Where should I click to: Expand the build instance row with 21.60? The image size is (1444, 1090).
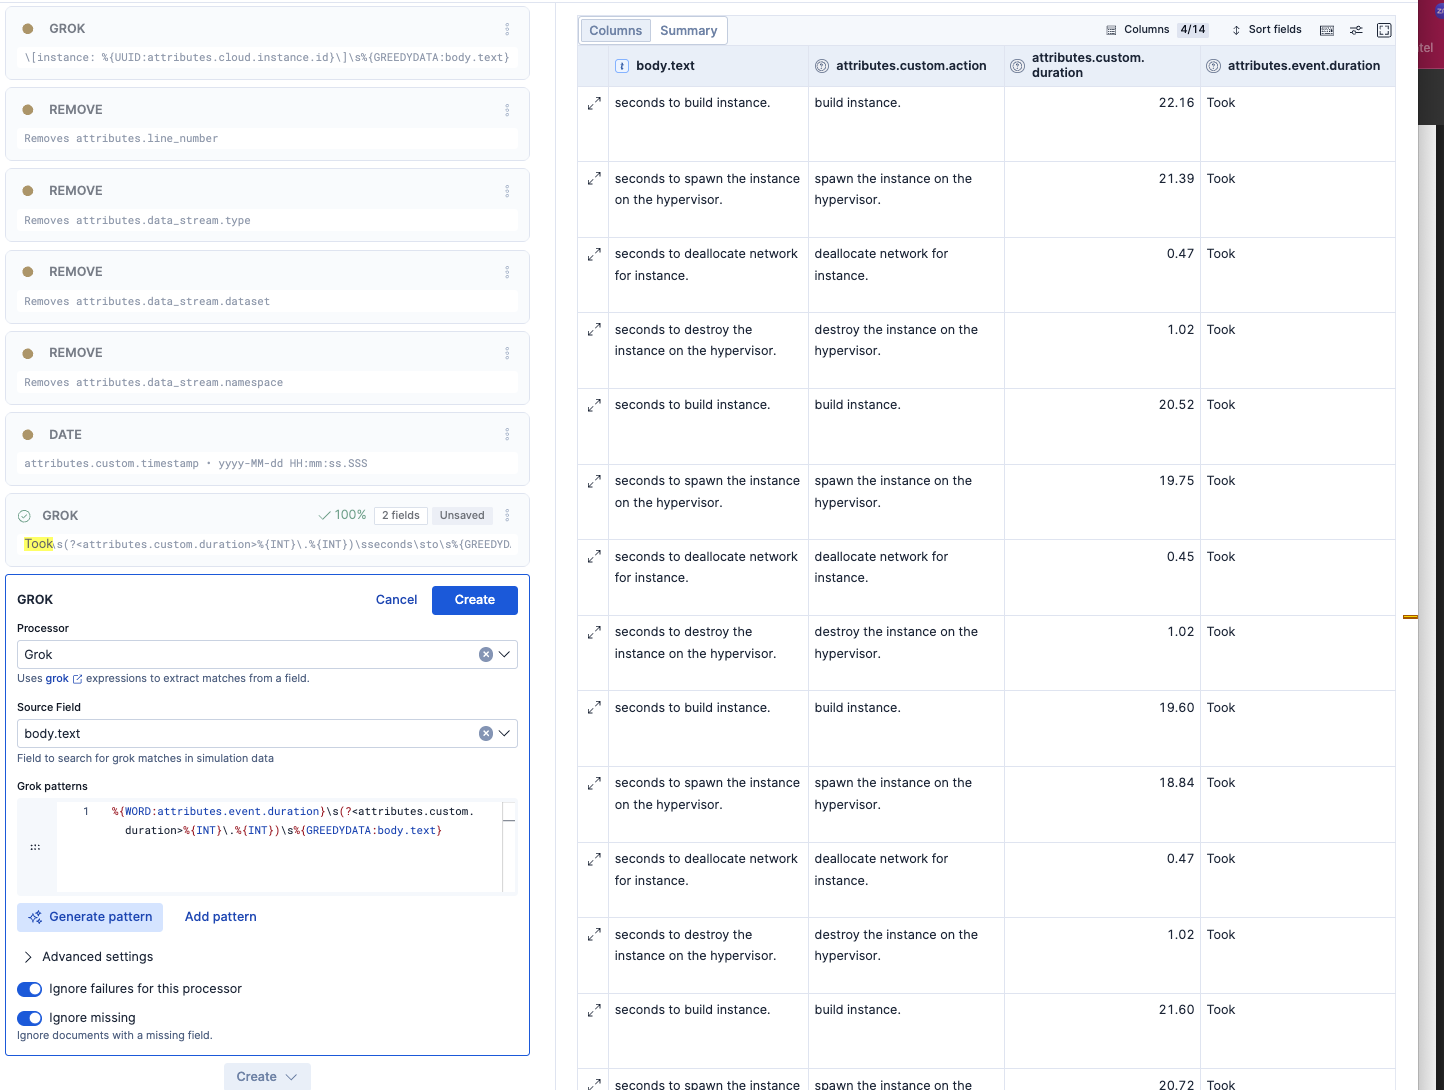click(x=594, y=1010)
